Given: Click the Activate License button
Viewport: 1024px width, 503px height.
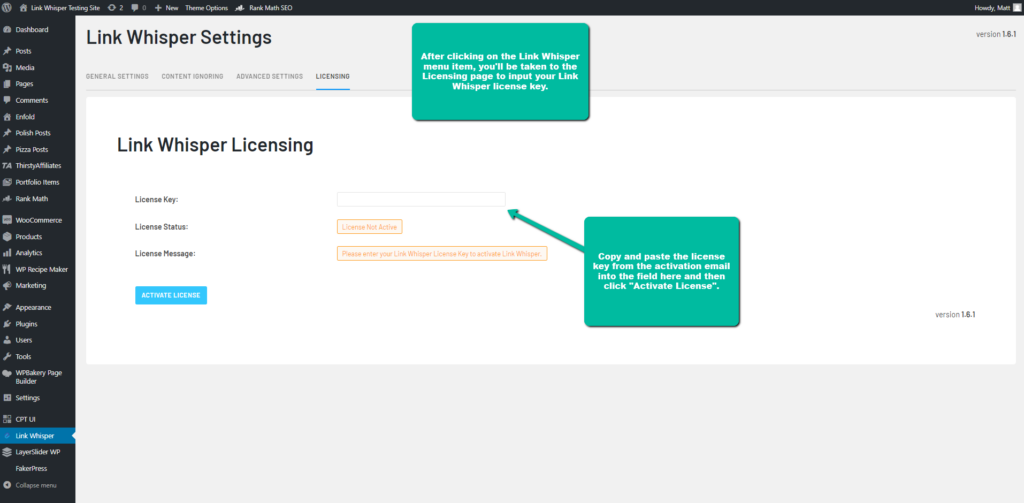Looking at the screenshot, I should (171, 295).
